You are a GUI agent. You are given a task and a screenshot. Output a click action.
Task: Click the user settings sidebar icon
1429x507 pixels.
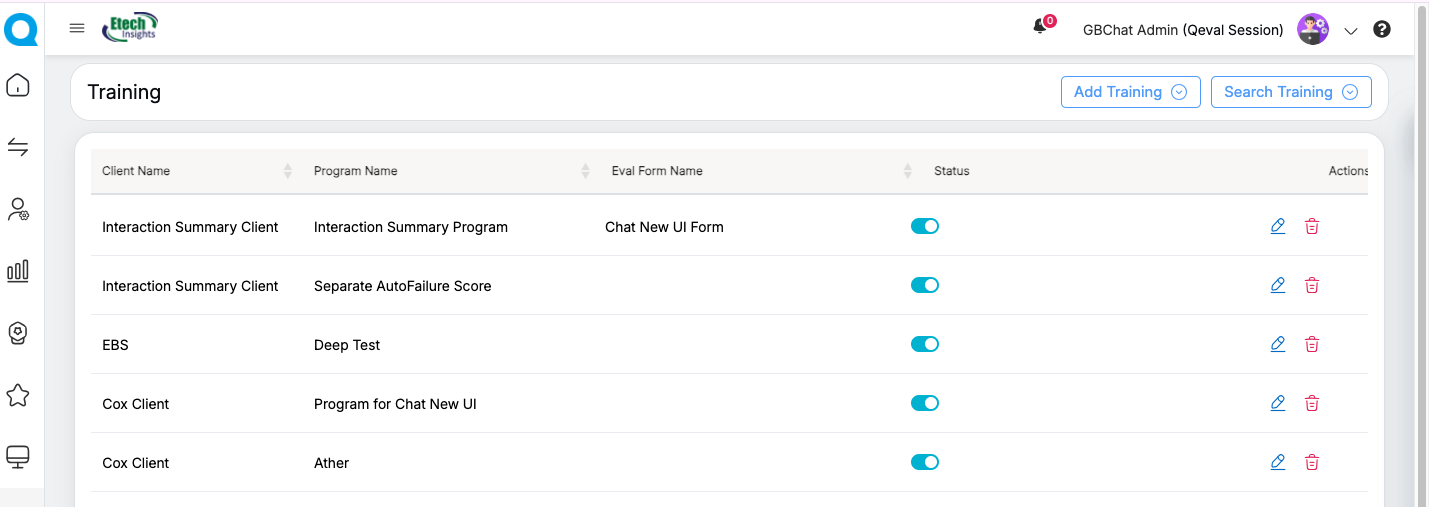click(18, 210)
